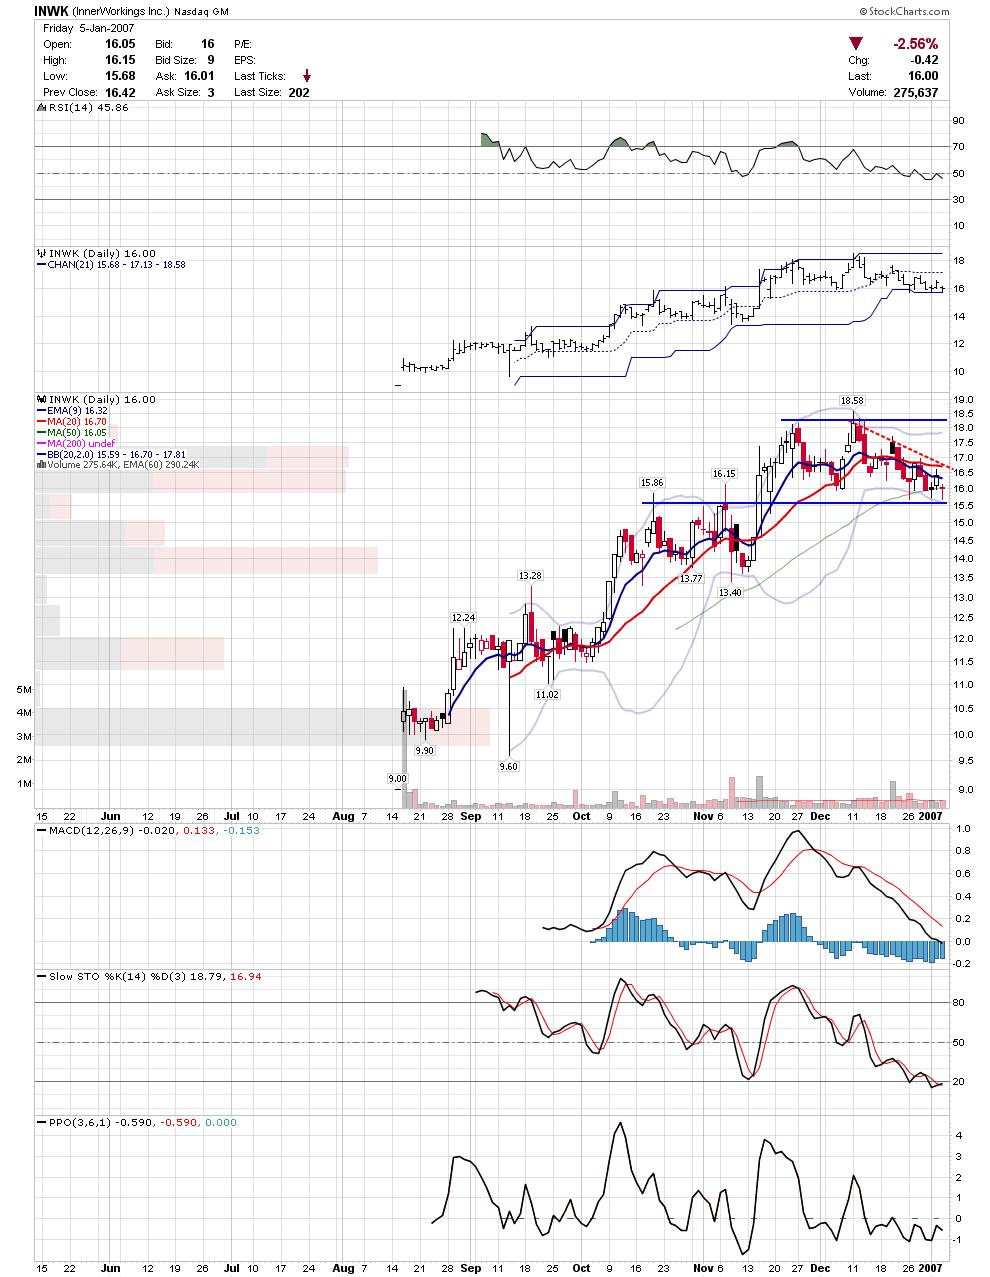Viewport: 990px width, 1277px height.
Task: Click the 15.86 high annotation on chart
Action: 652,482
